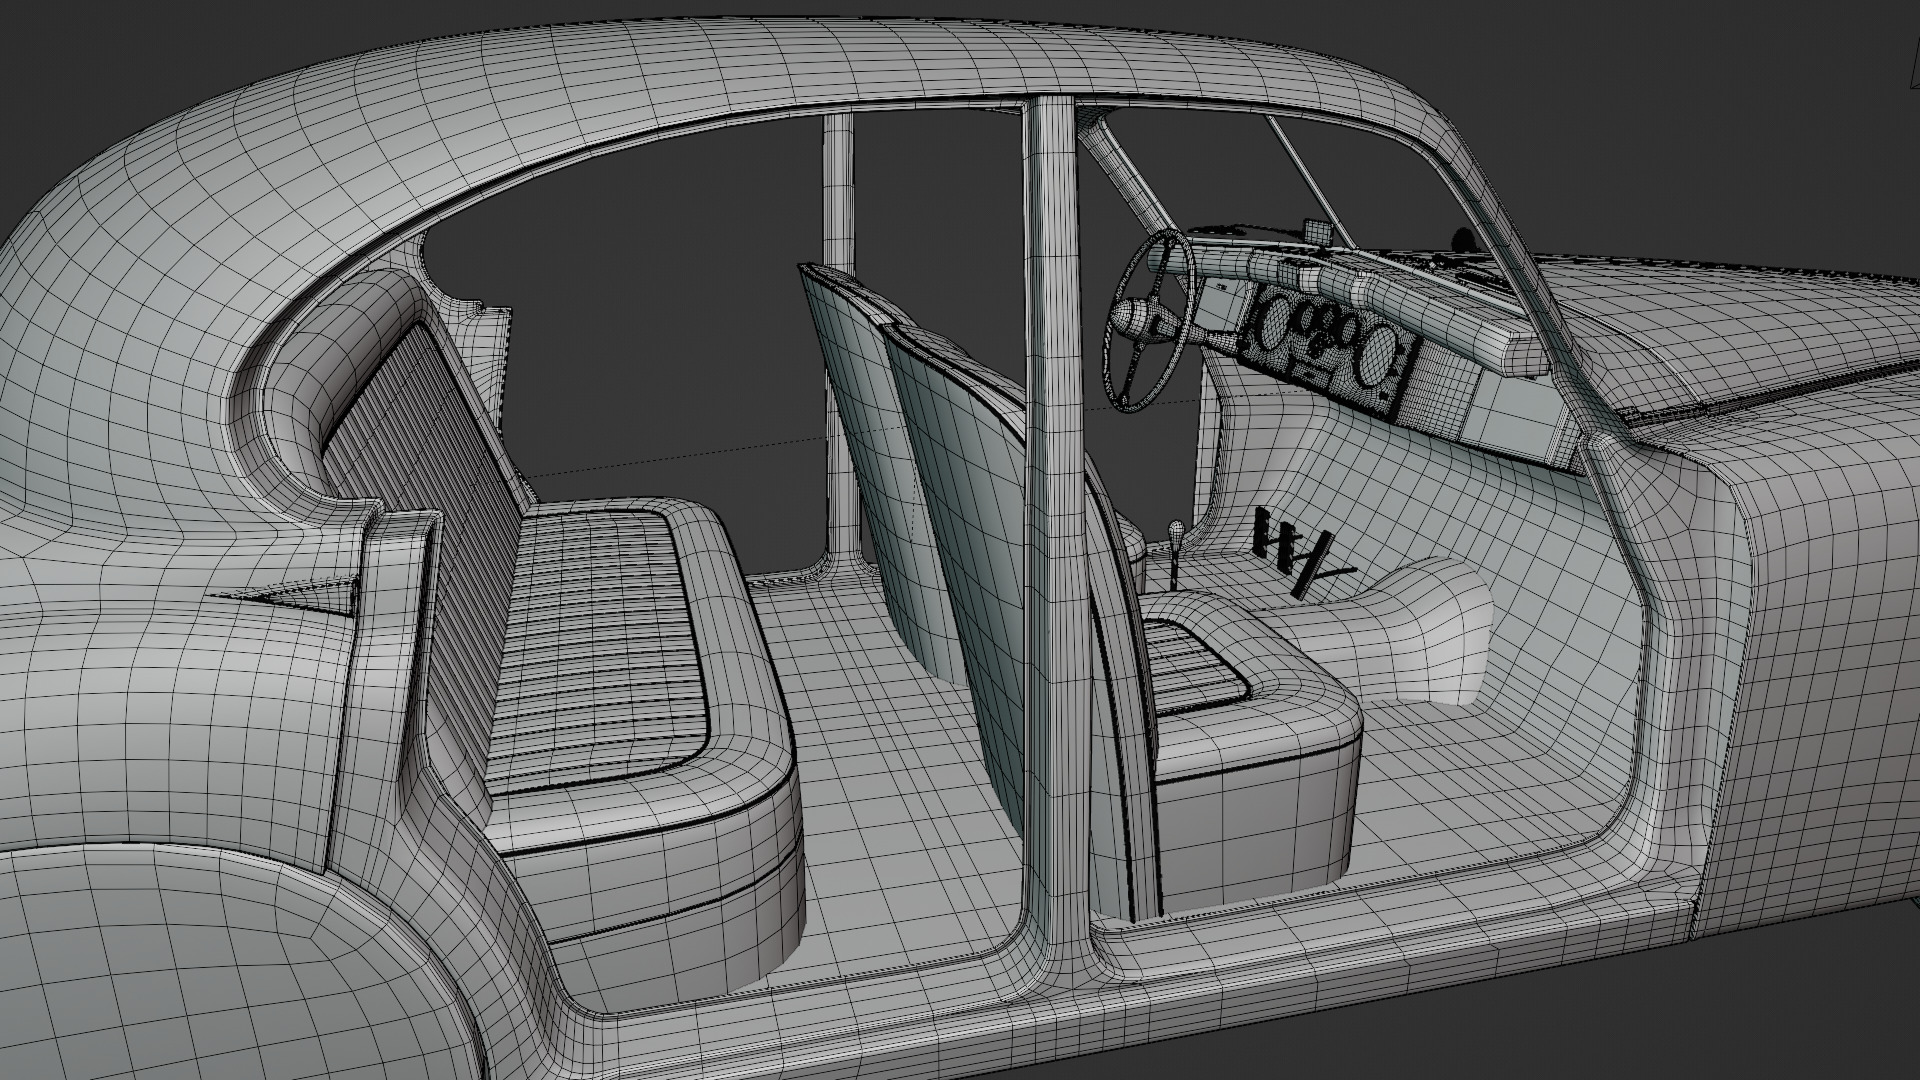Select the steering wheel in the viewport

(x=1150, y=318)
